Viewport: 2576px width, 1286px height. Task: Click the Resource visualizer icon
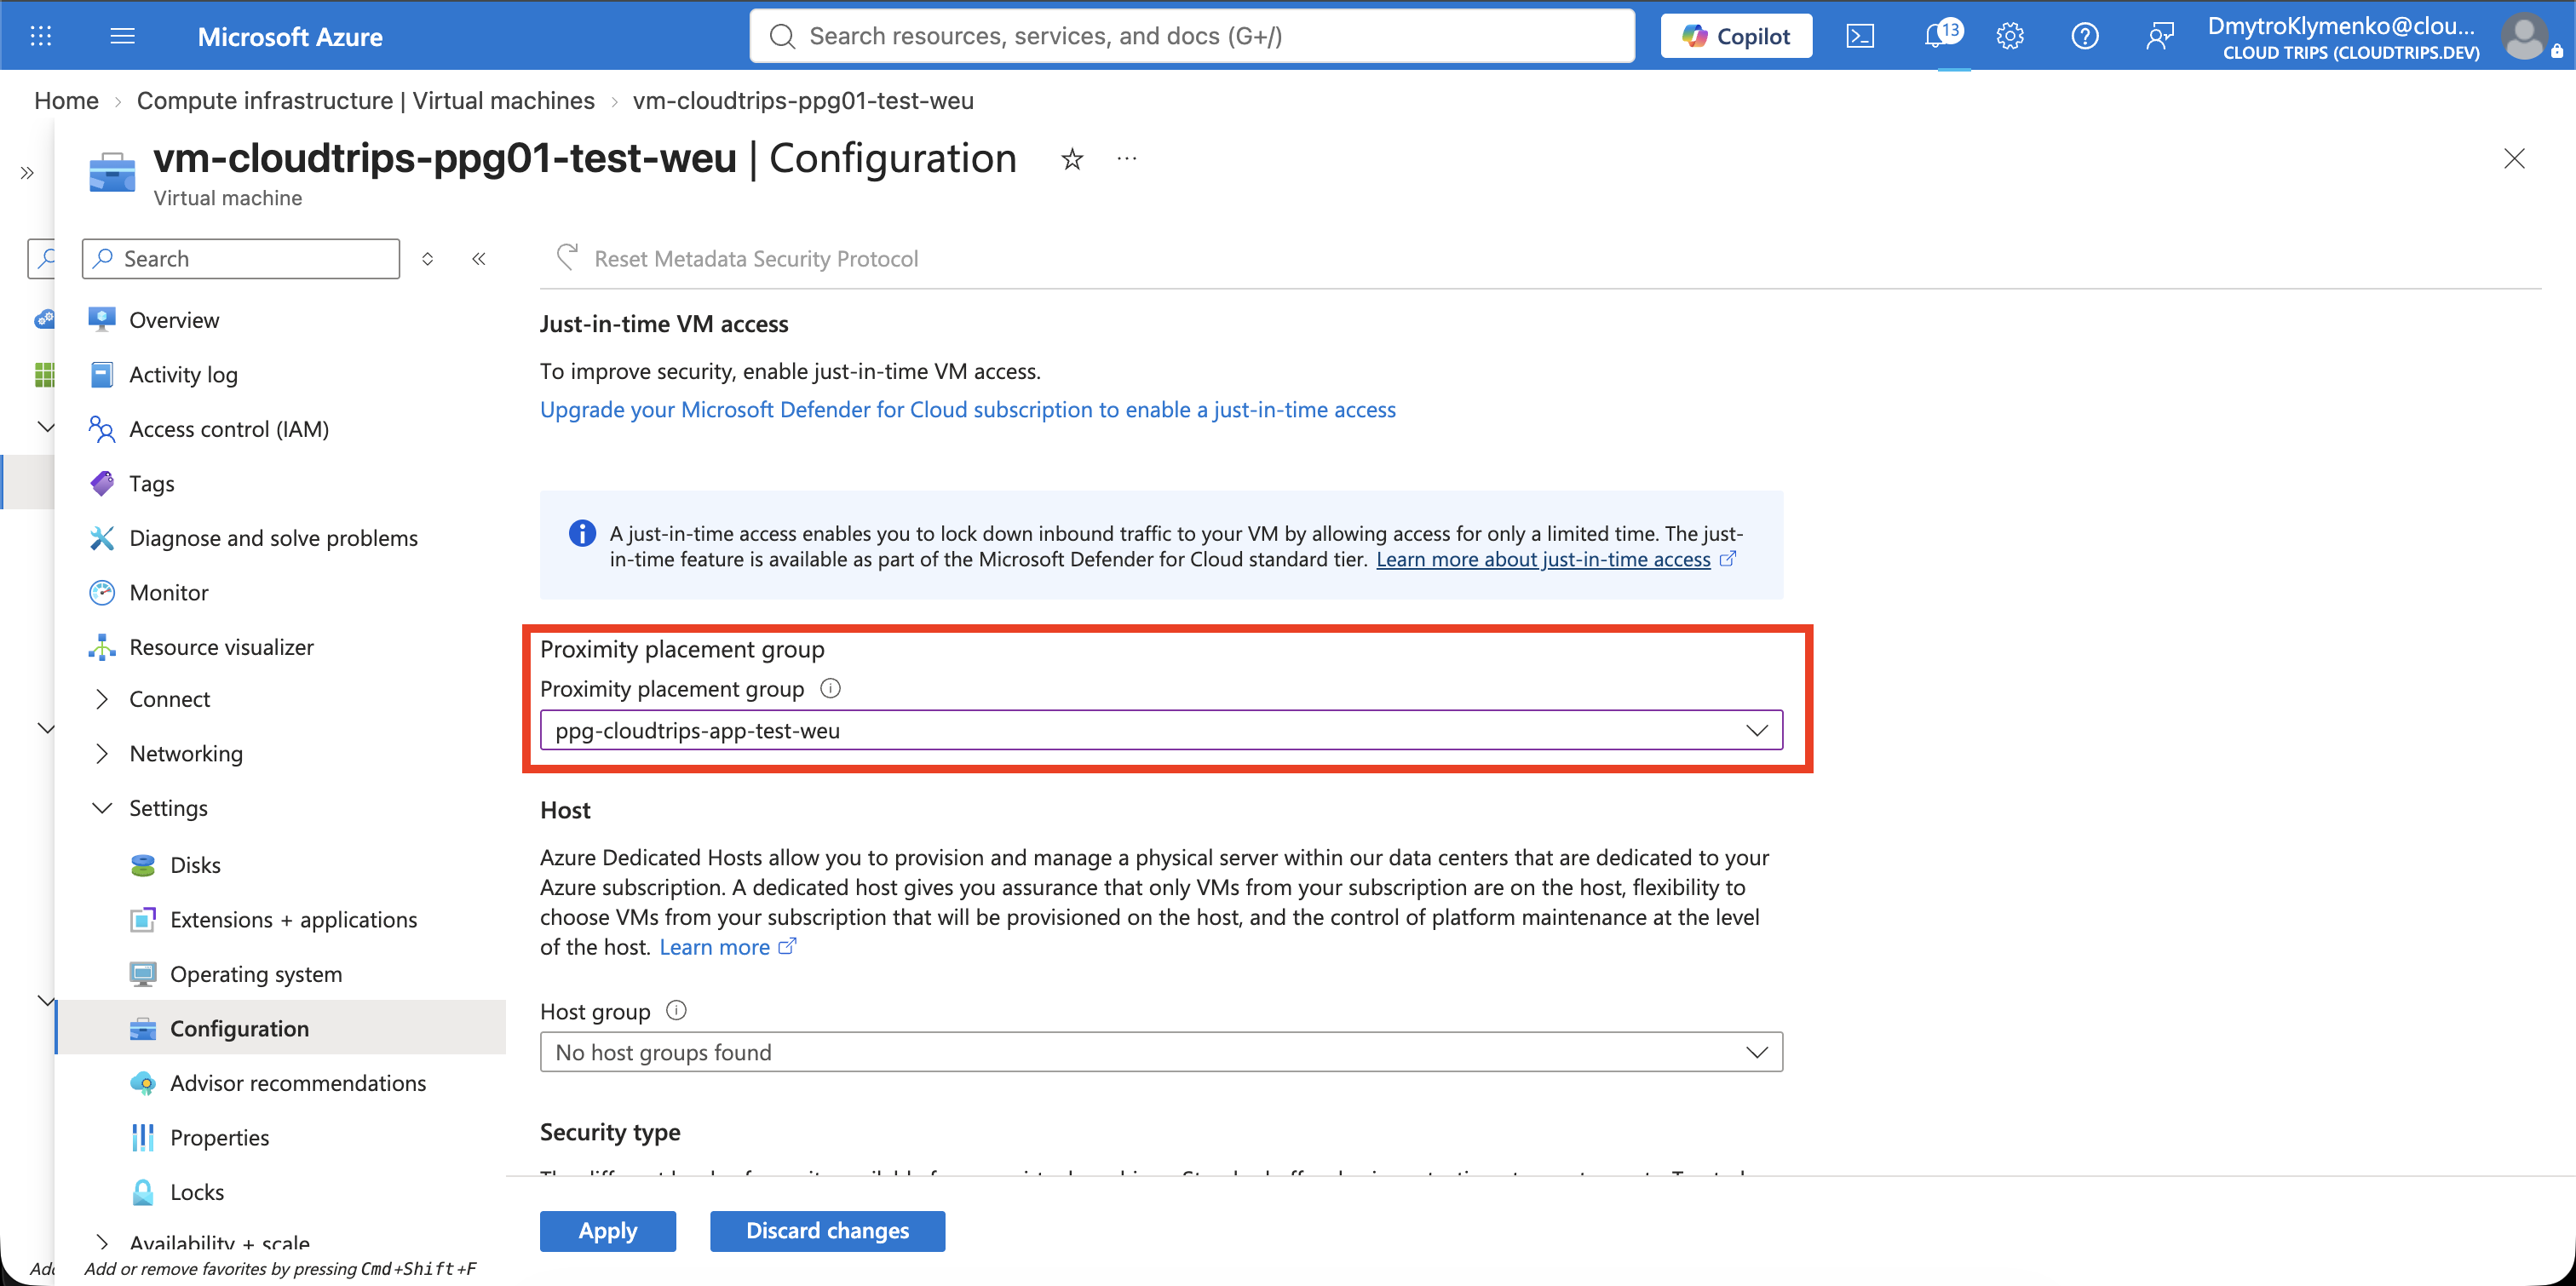pyautogui.click(x=102, y=647)
